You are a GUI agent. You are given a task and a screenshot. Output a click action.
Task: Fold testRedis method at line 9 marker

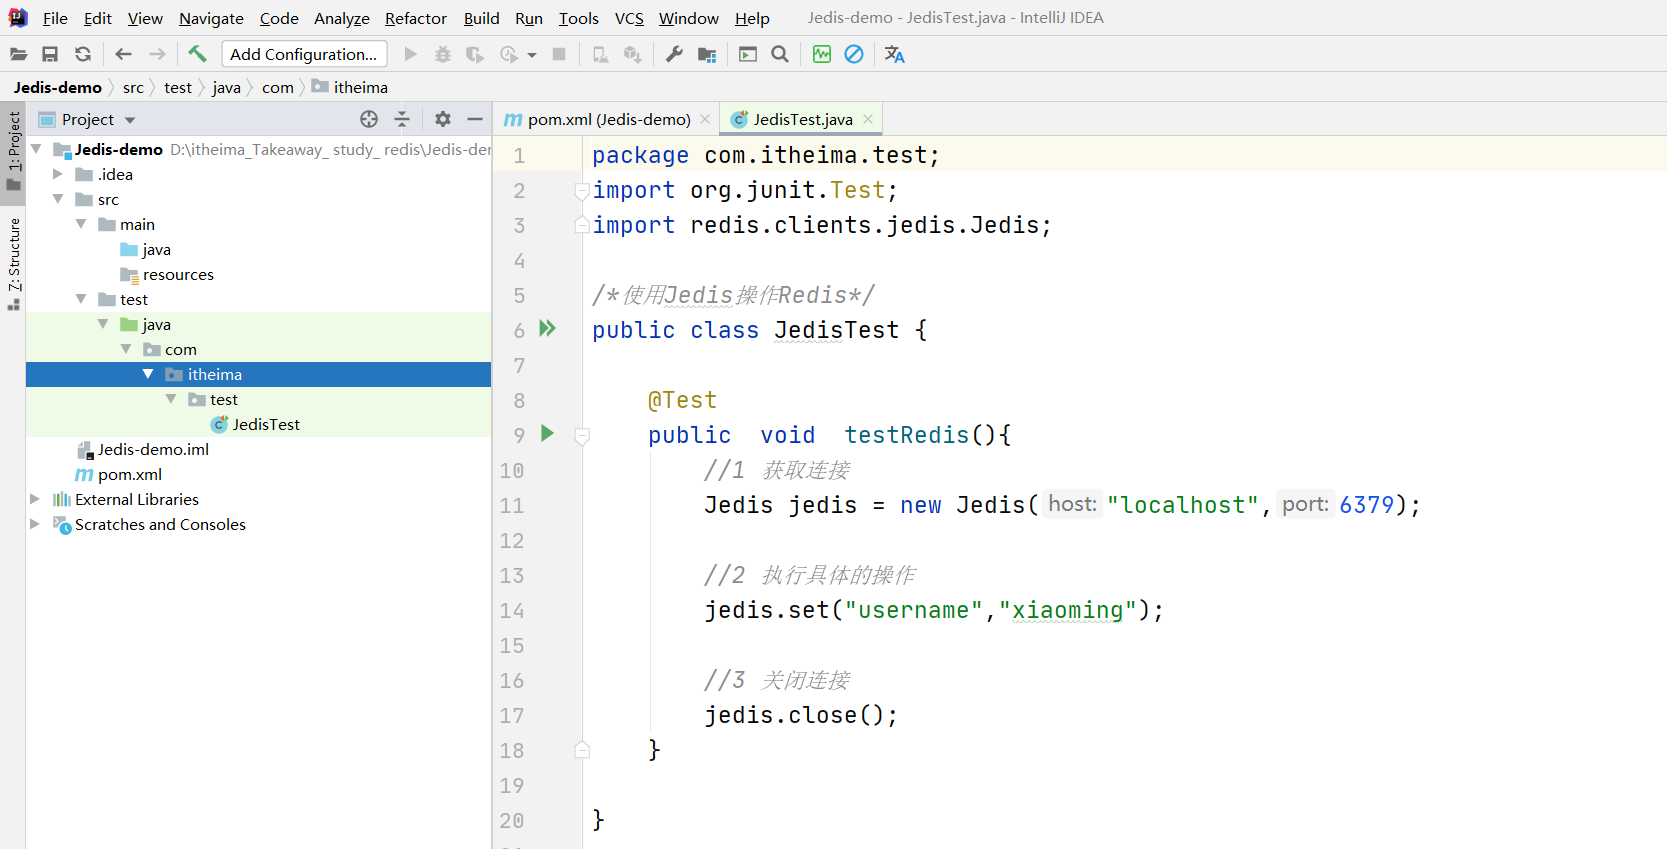pos(582,435)
